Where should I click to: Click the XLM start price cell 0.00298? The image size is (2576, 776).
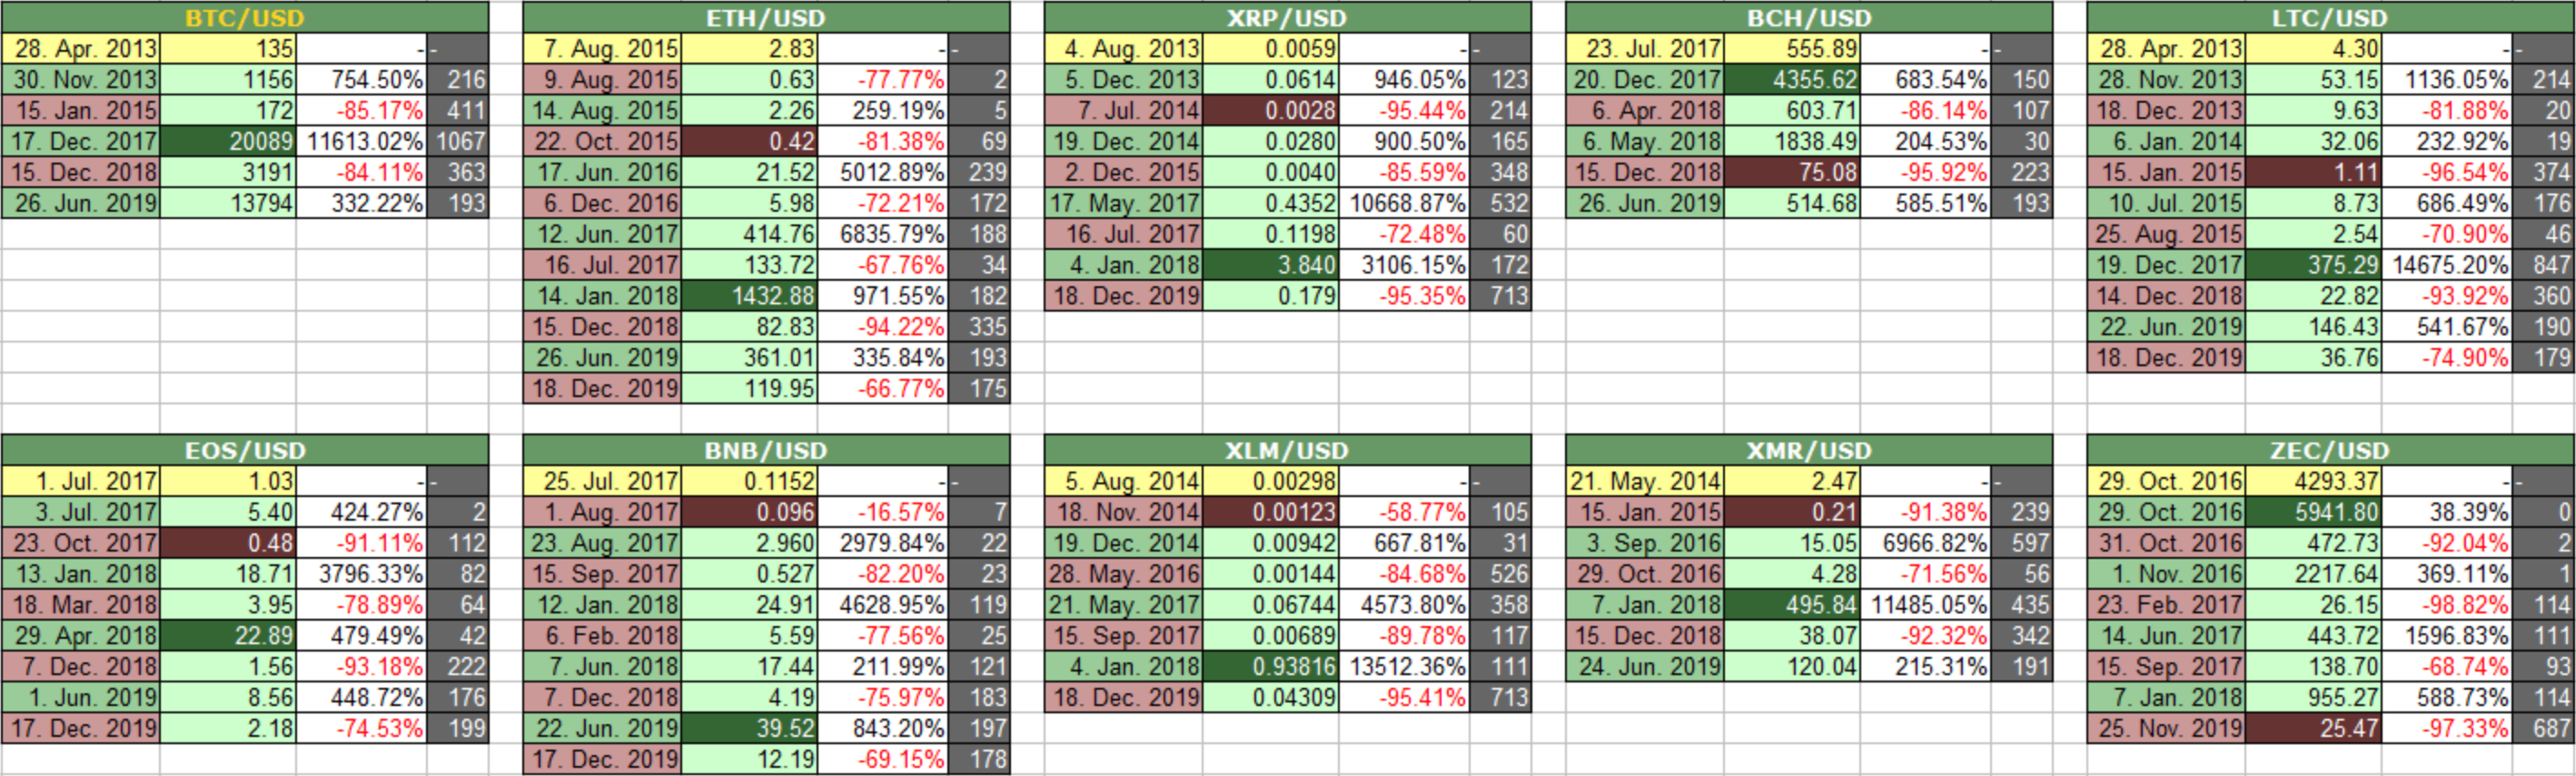pyautogui.click(x=1271, y=481)
